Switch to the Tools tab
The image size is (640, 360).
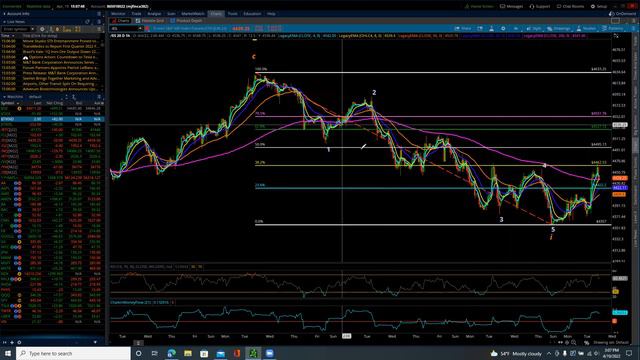(233, 13)
